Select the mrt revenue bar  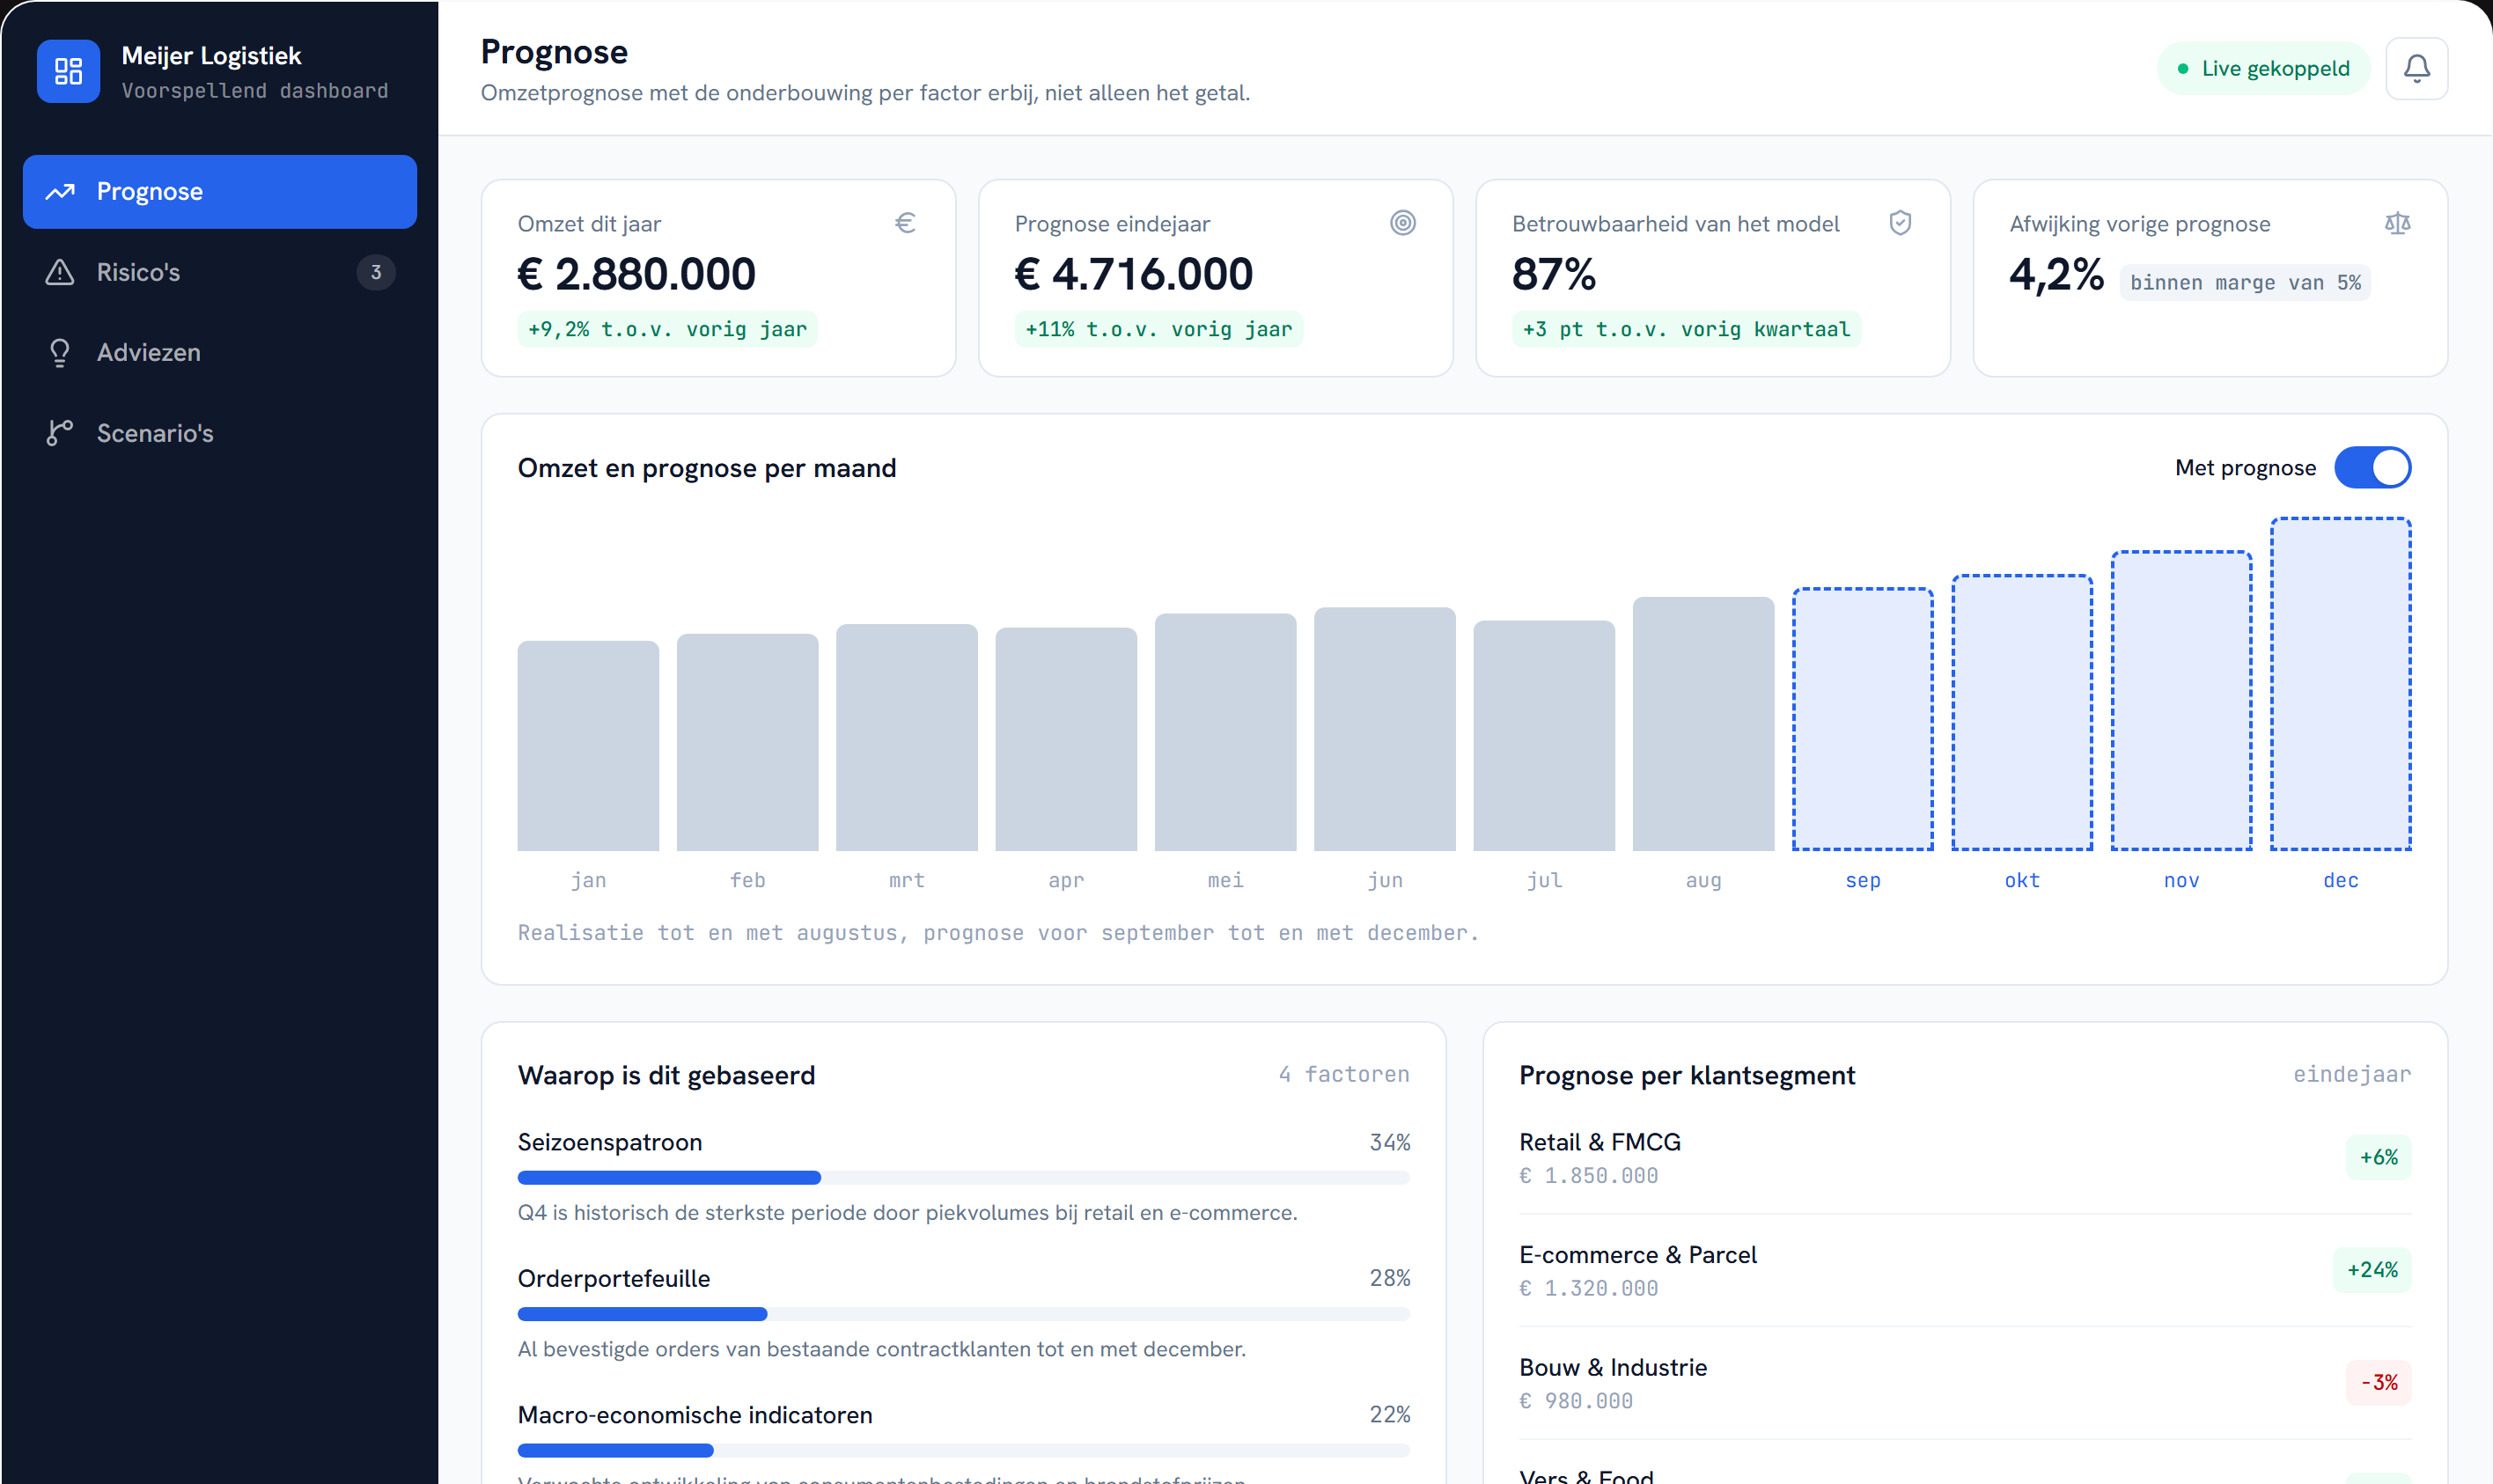(907, 738)
